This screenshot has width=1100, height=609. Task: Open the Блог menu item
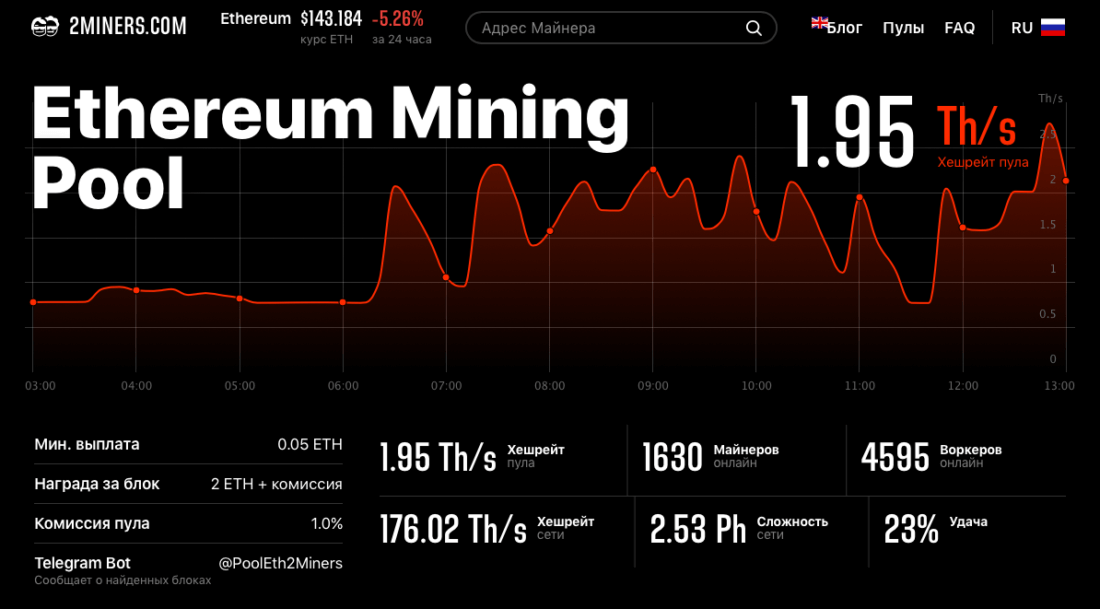(x=845, y=28)
